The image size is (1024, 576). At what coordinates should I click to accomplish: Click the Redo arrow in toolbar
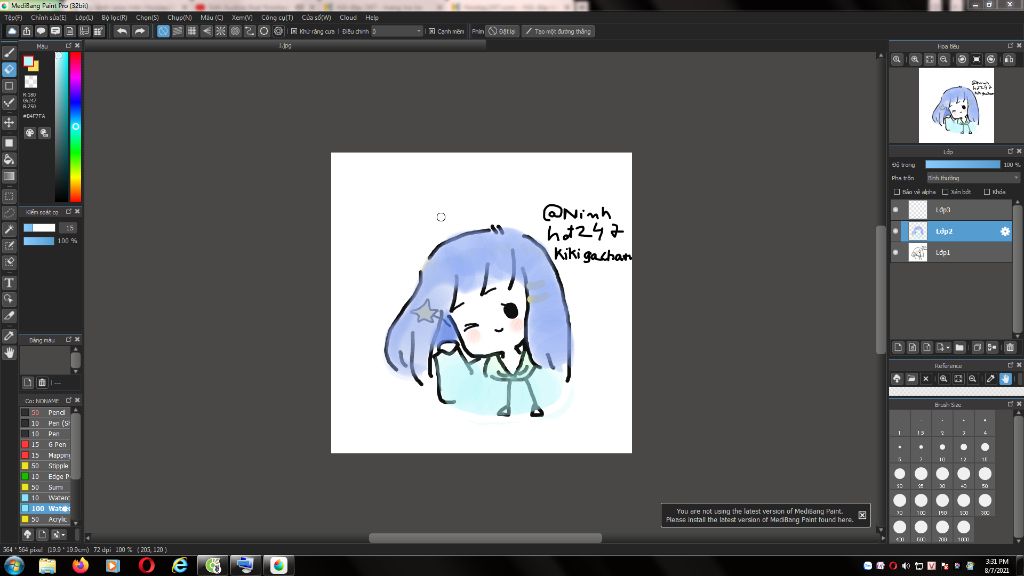coord(140,31)
